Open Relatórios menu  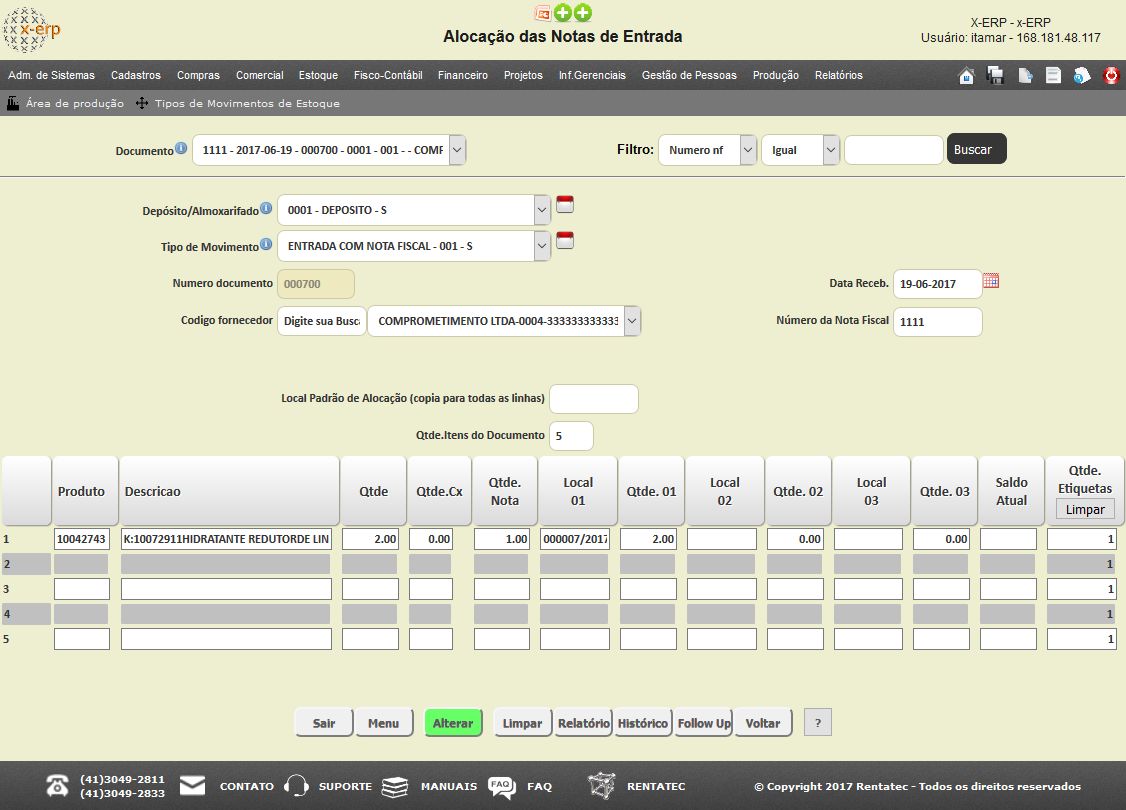[839, 75]
